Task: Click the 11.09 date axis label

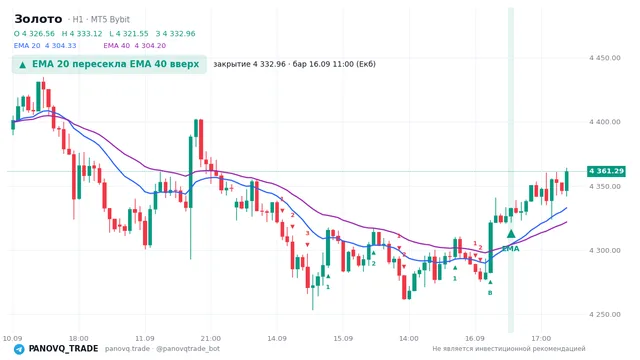Action: click(x=145, y=338)
